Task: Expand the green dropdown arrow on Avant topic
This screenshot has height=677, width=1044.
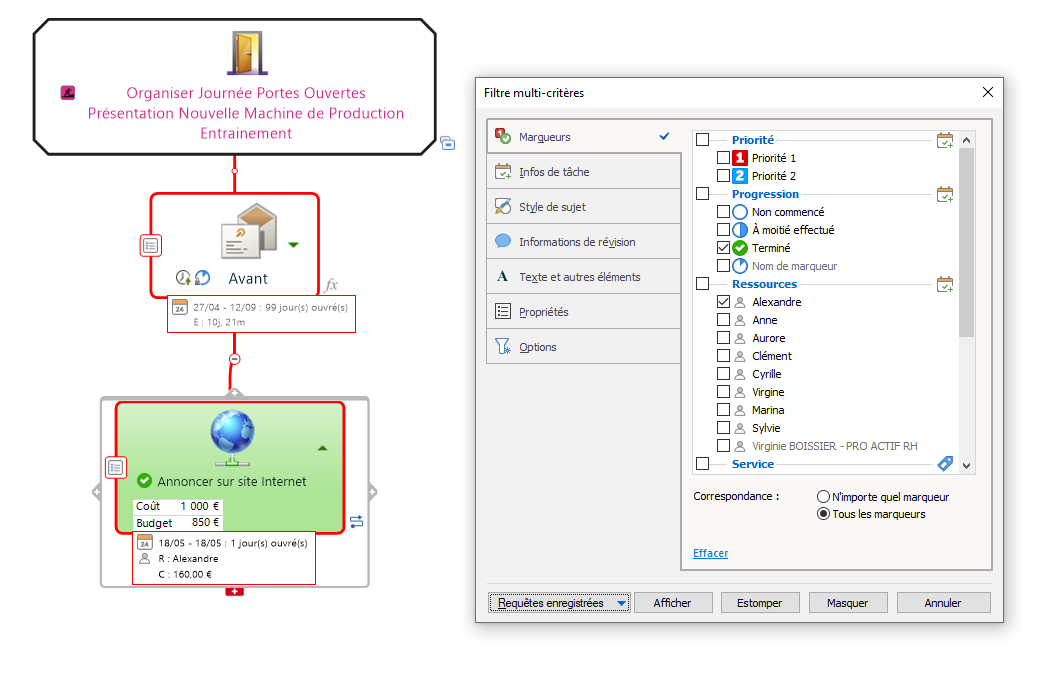Action: click(x=293, y=244)
